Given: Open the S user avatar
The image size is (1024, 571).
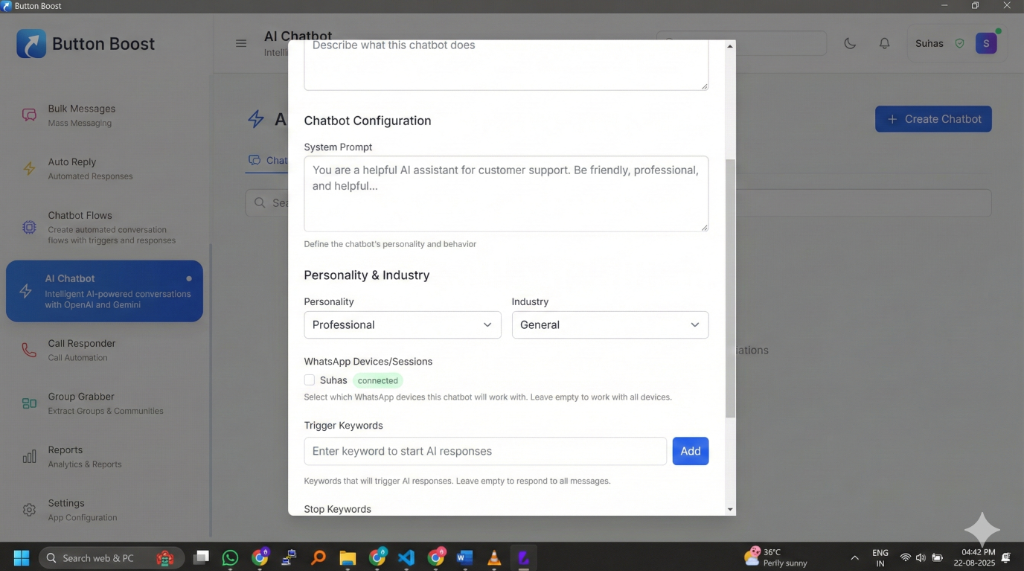Looking at the screenshot, I should tap(986, 43).
